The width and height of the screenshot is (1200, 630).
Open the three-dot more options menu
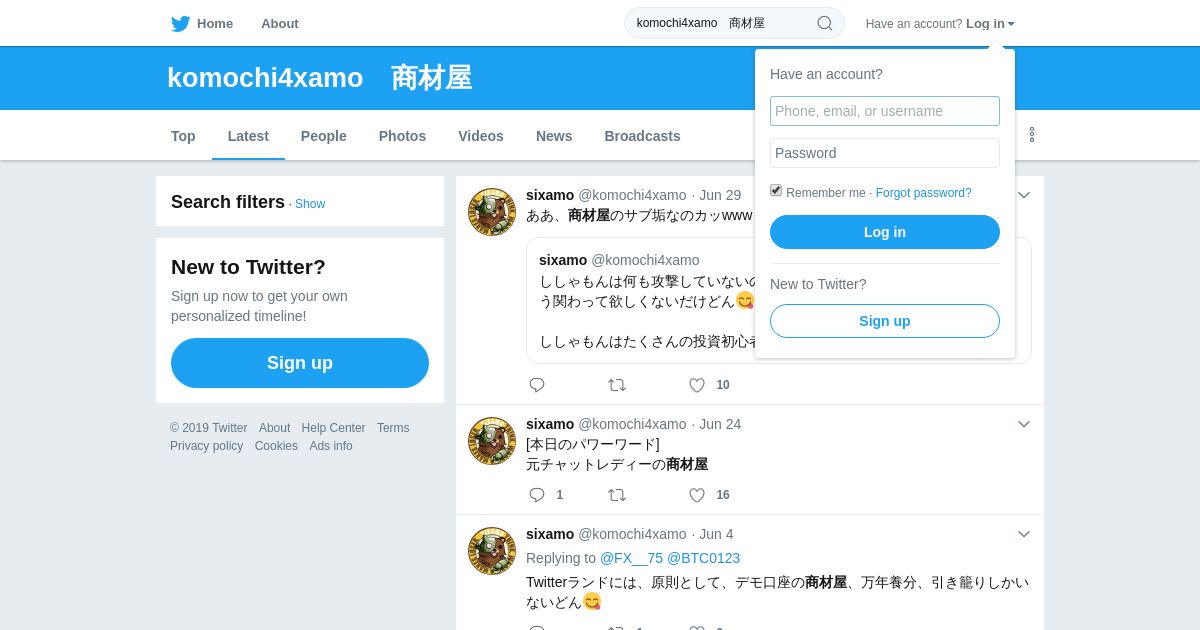click(1032, 134)
